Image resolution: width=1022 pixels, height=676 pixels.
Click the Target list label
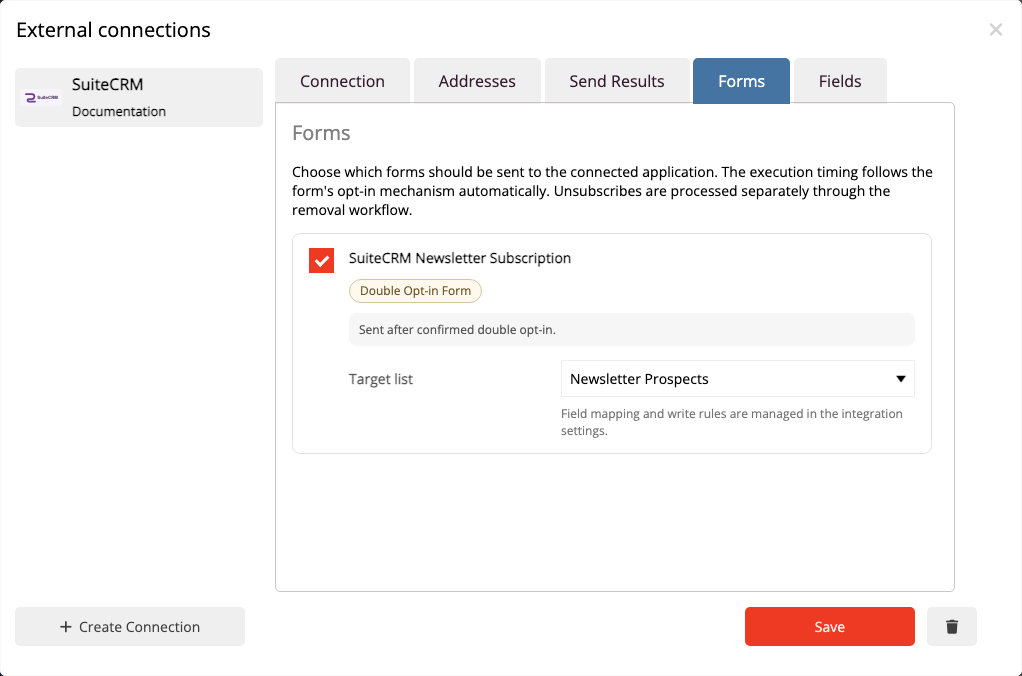point(381,379)
